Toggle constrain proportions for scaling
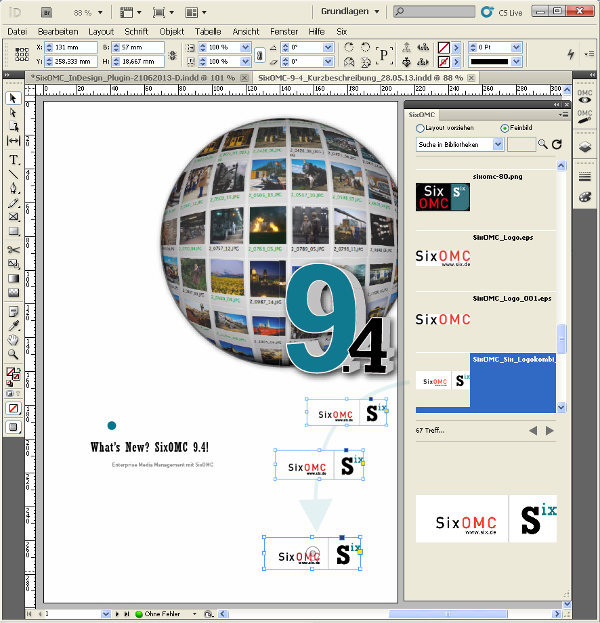Image resolution: width=600 pixels, height=623 pixels. [x=260, y=55]
